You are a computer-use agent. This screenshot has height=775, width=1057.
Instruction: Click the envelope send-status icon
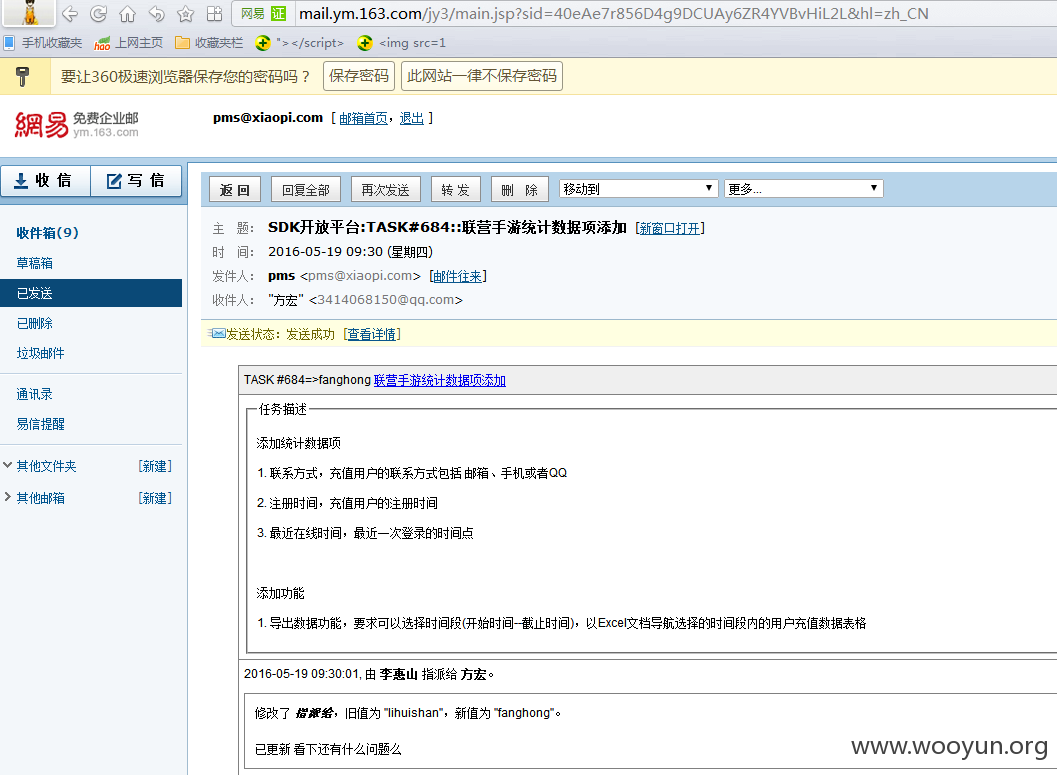[217, 333]
